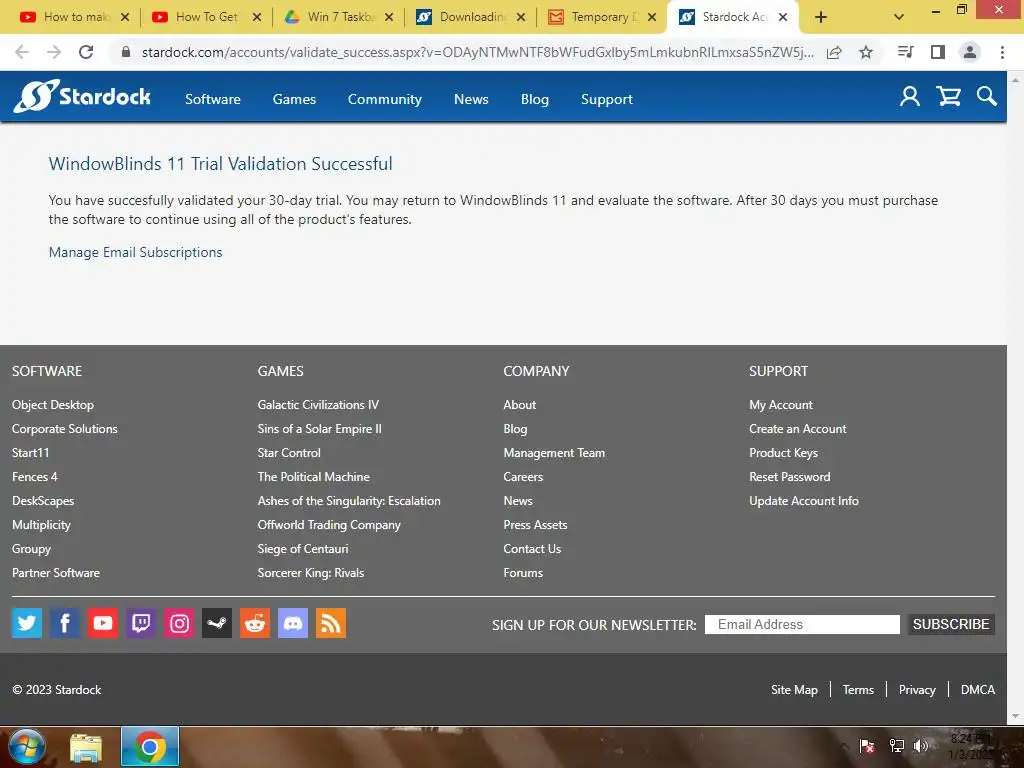
Task: Open the News menu item
Action: tap(472, 99)
